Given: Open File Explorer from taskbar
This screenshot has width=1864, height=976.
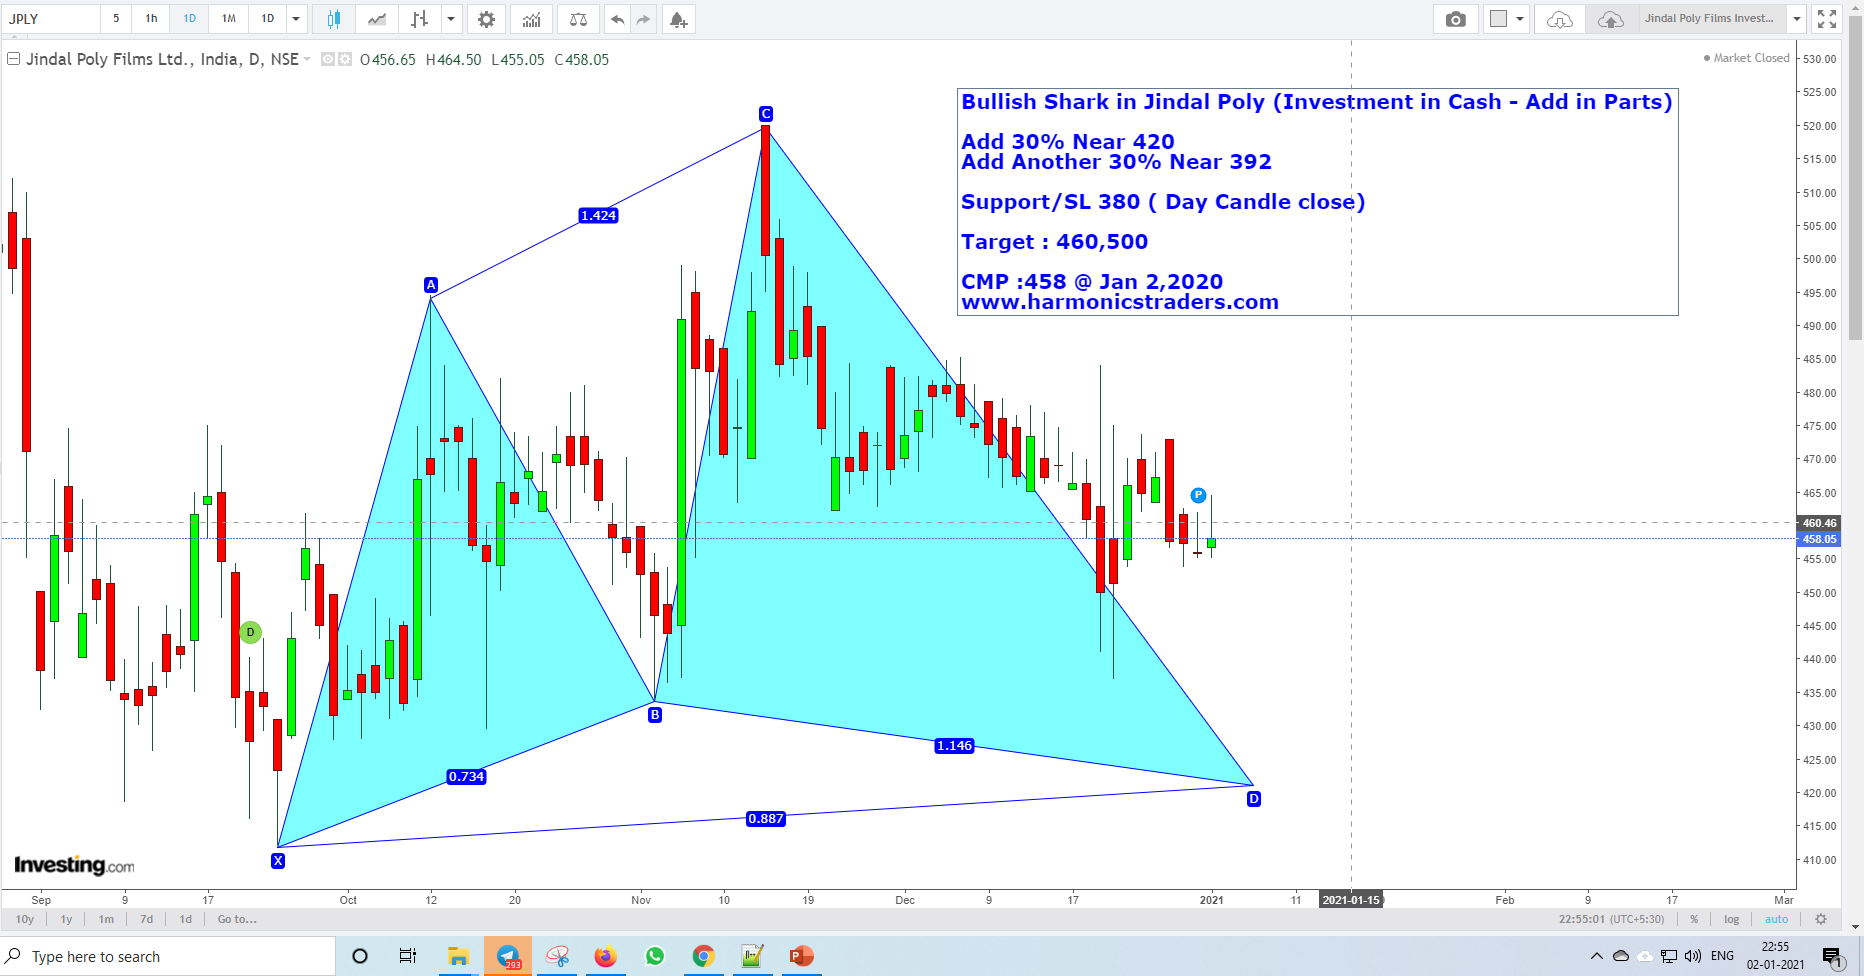Looking at the screenshot, I should [x=458, y=956].
